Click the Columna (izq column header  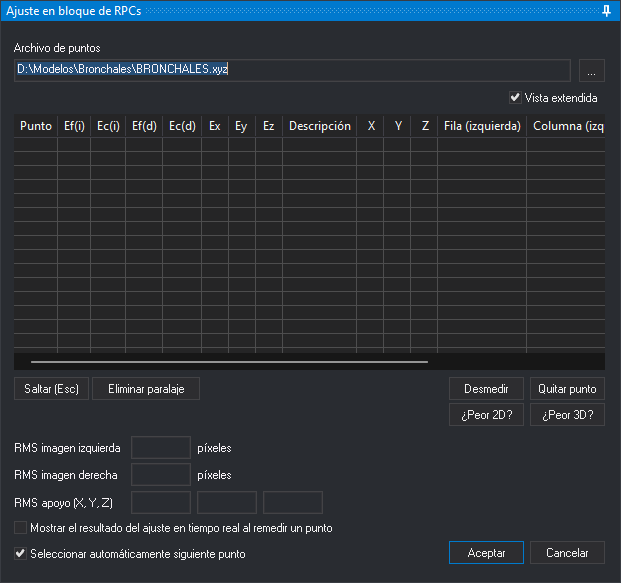point(566,126)
